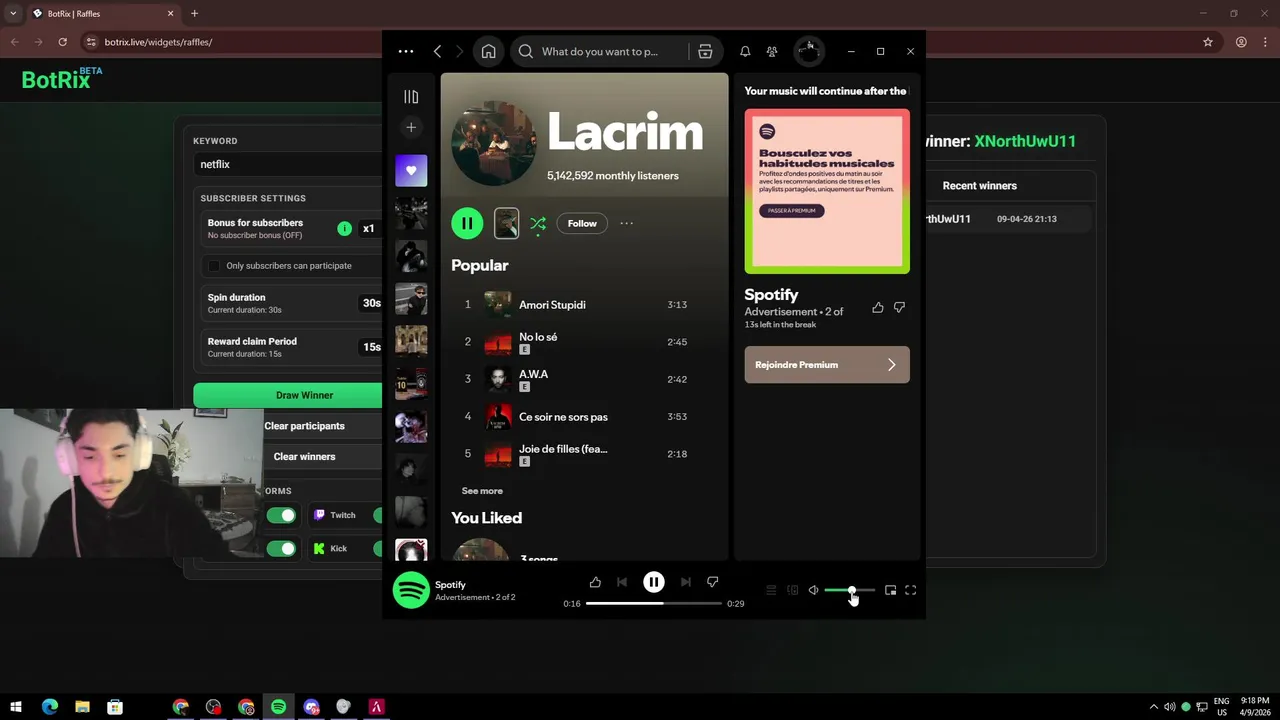Open more options for Lacrim artist
Viewport: 1280px width, 720px height.
pyautogui.click(x=626, y=223)
